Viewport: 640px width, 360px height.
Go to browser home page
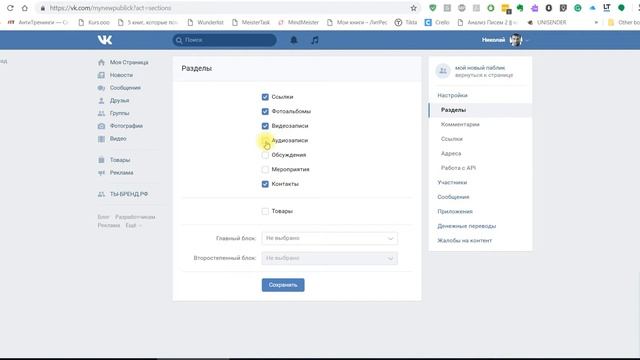pos(24,8)
